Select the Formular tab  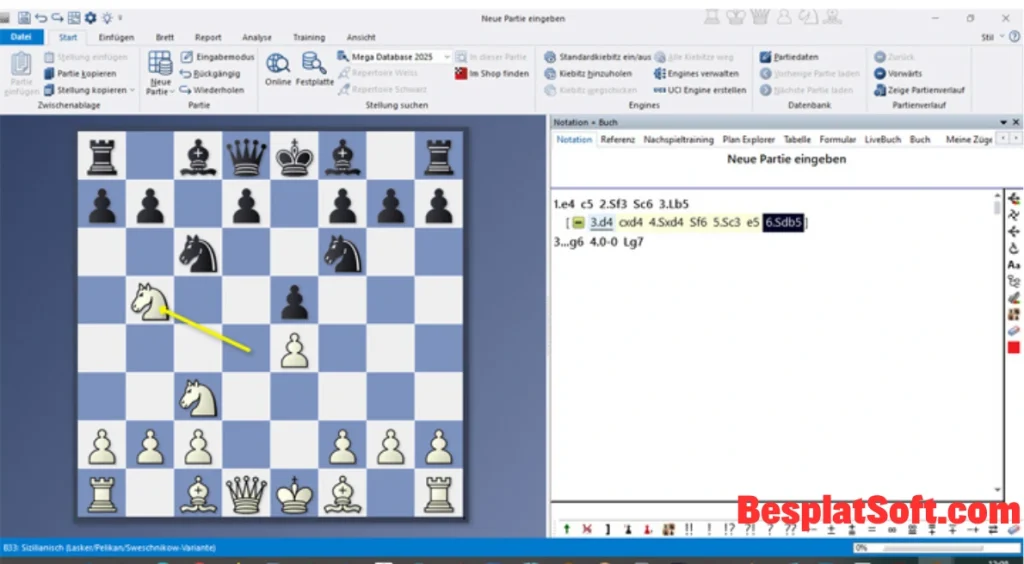click(x=838, y=140)
